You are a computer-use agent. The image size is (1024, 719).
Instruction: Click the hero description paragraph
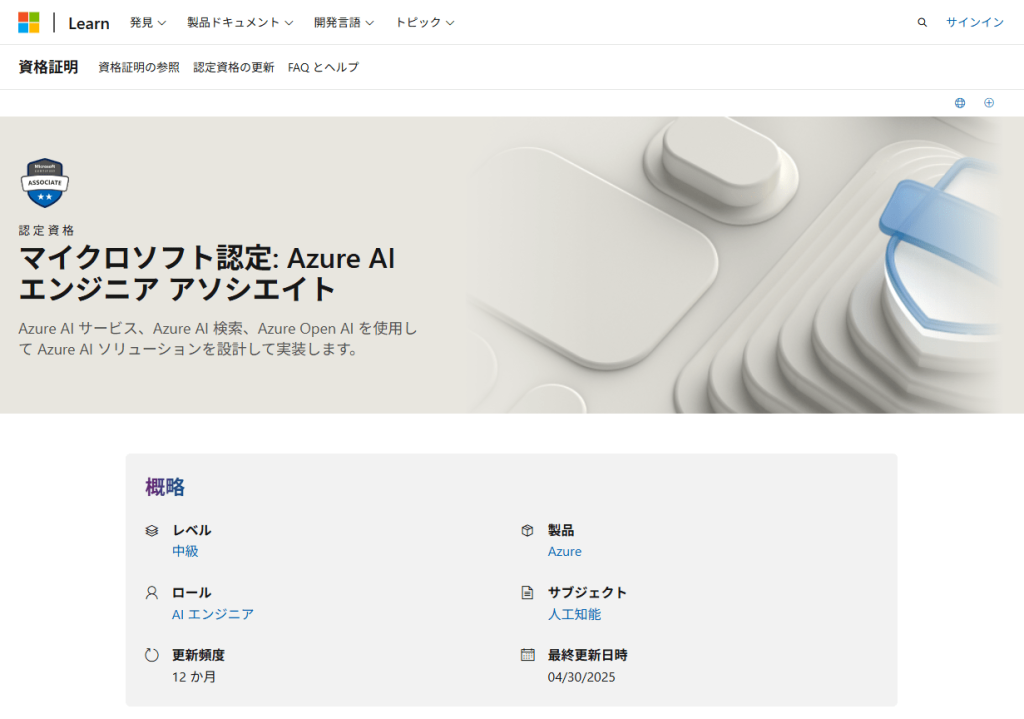217,339
